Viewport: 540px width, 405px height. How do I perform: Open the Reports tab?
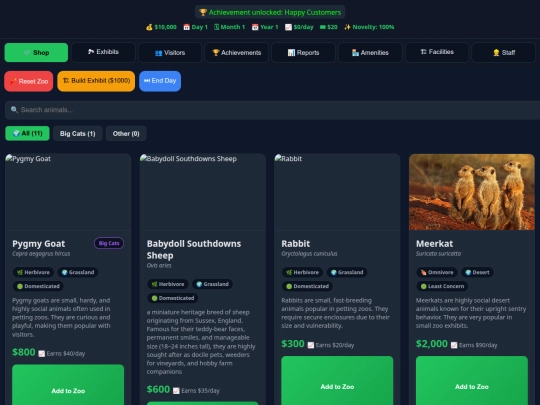point(303,52)
